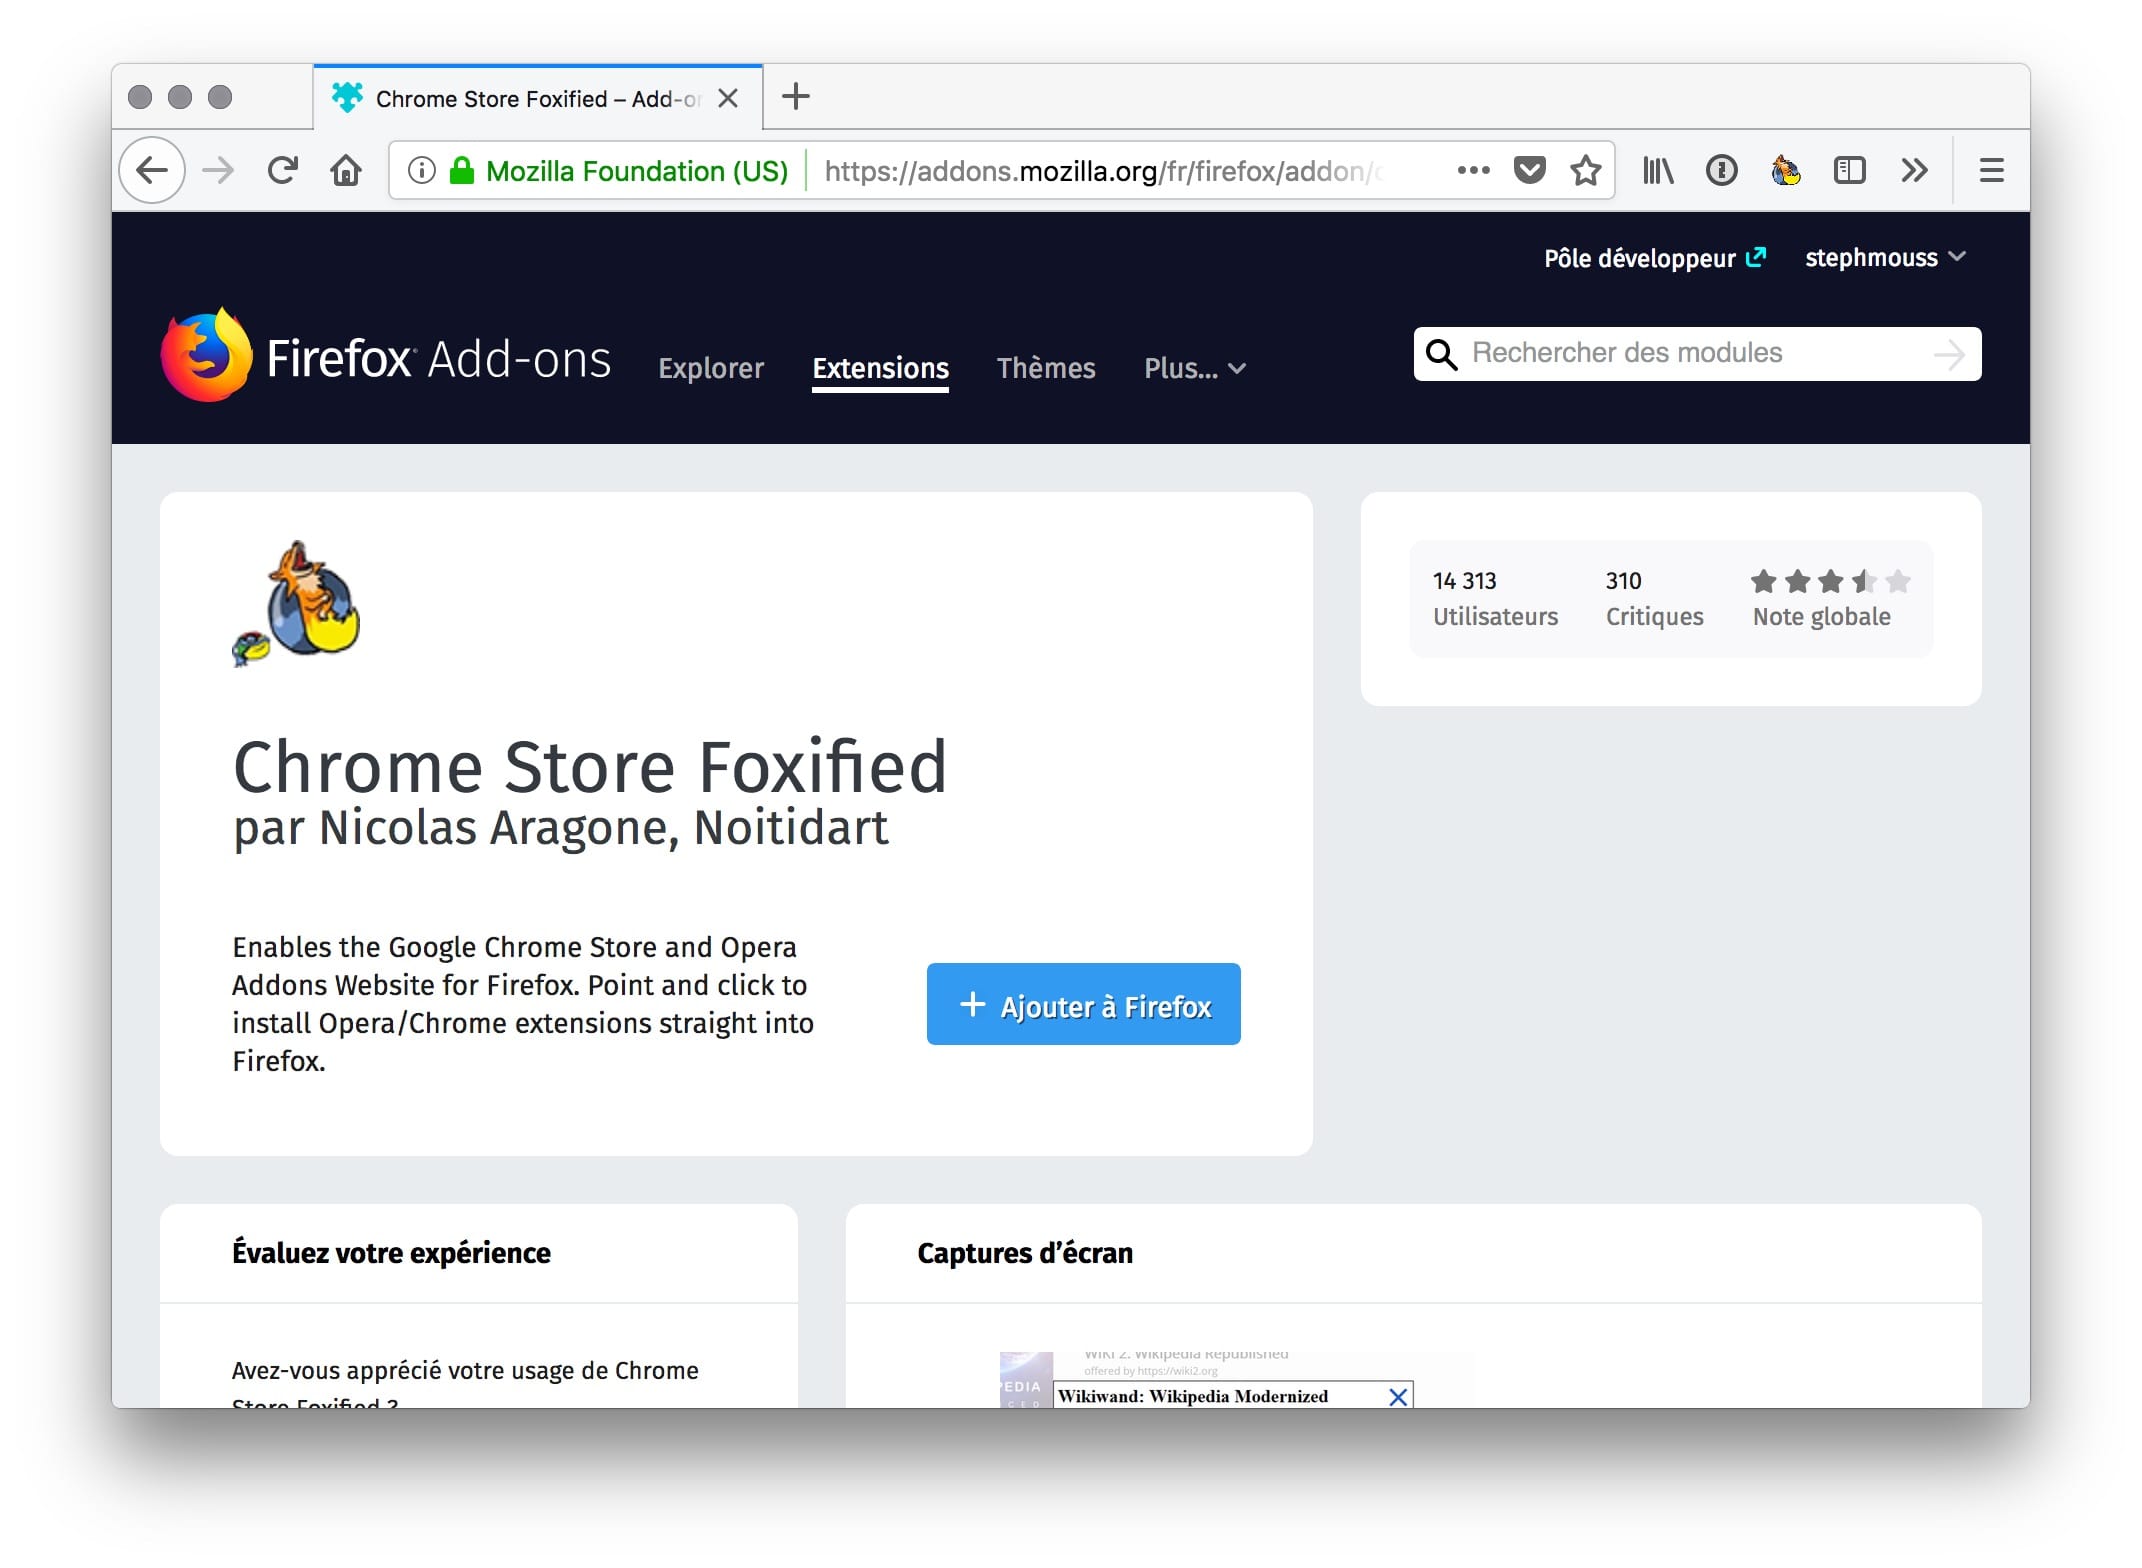This screenshot has height=1568, width=2142.
Task: Open the Library bookshelf icon
Action: 1658,171
